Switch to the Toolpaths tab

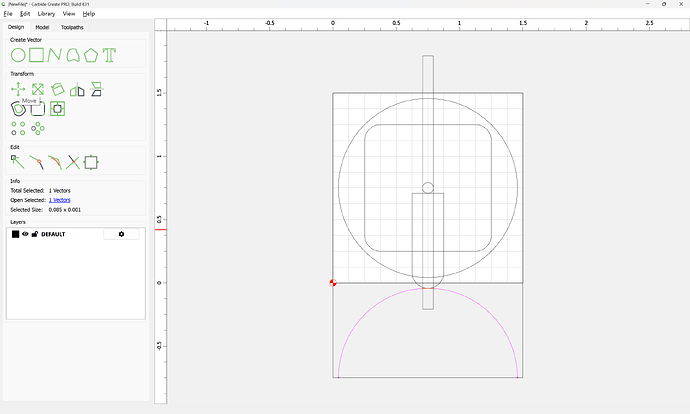coord(71,27)
